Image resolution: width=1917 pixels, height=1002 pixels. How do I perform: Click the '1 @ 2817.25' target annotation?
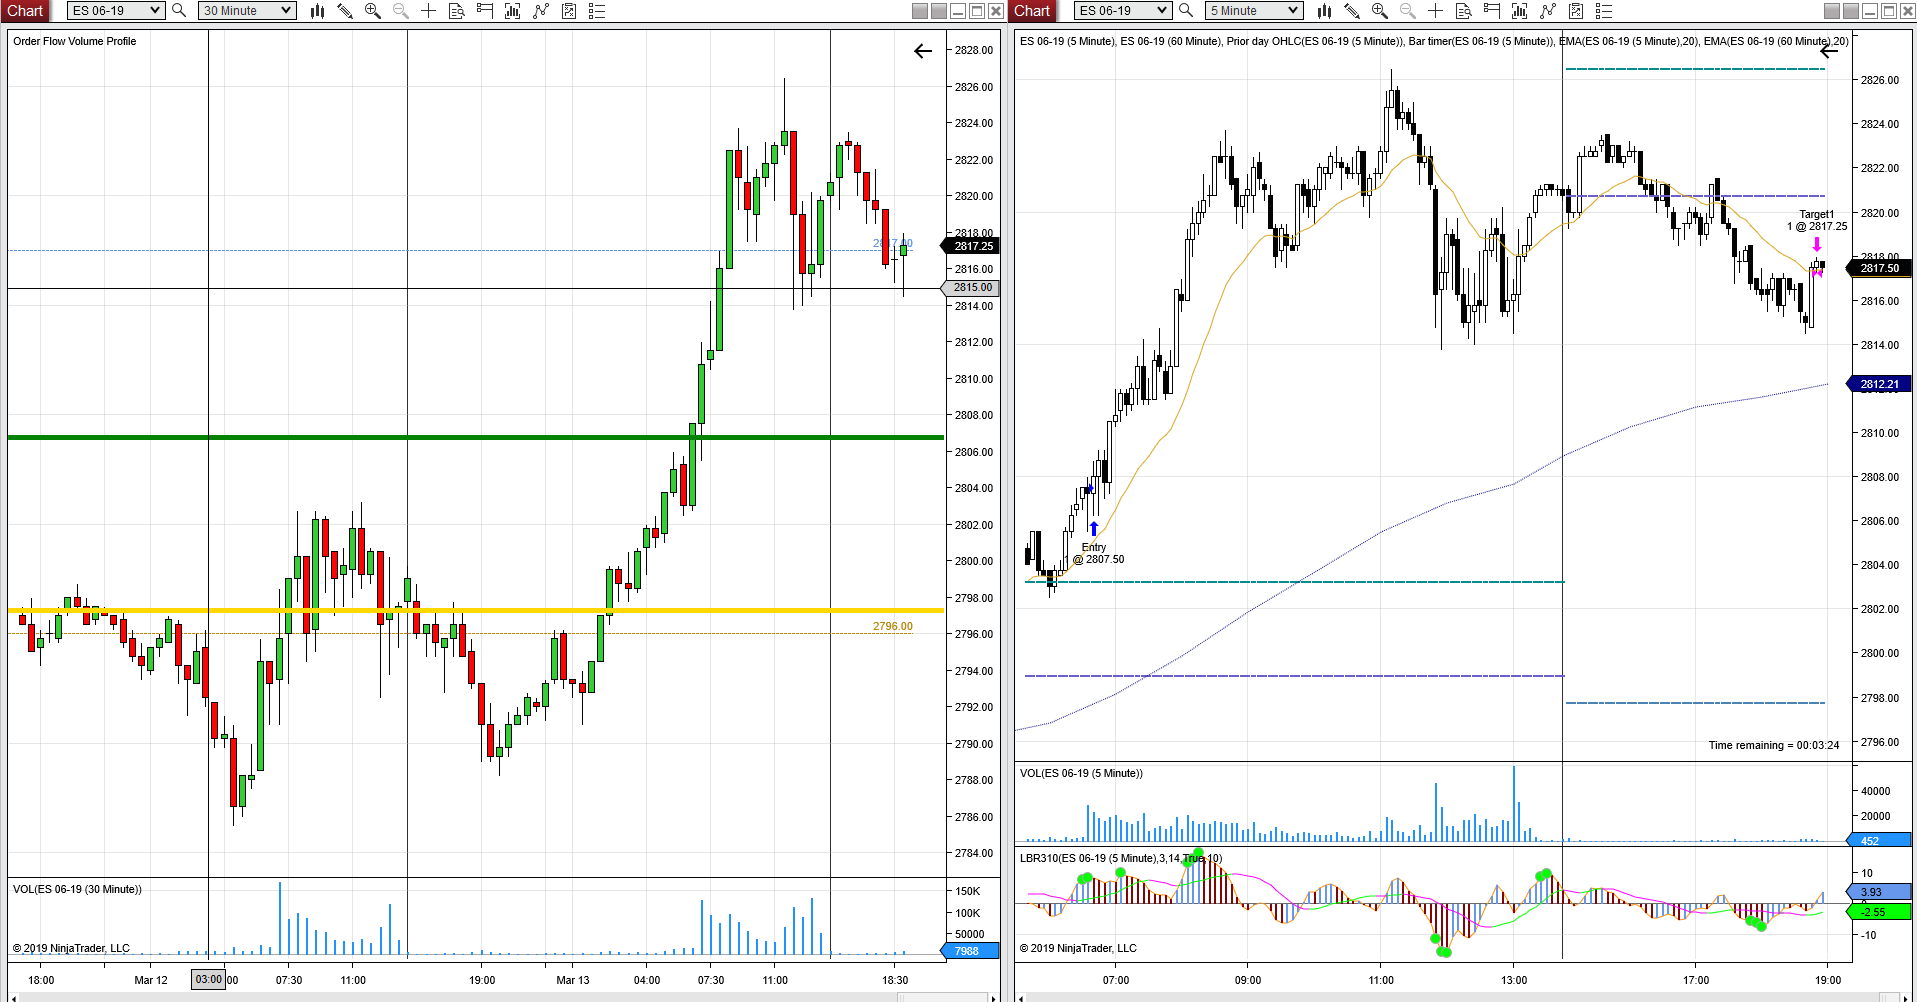coord(1817,226)
